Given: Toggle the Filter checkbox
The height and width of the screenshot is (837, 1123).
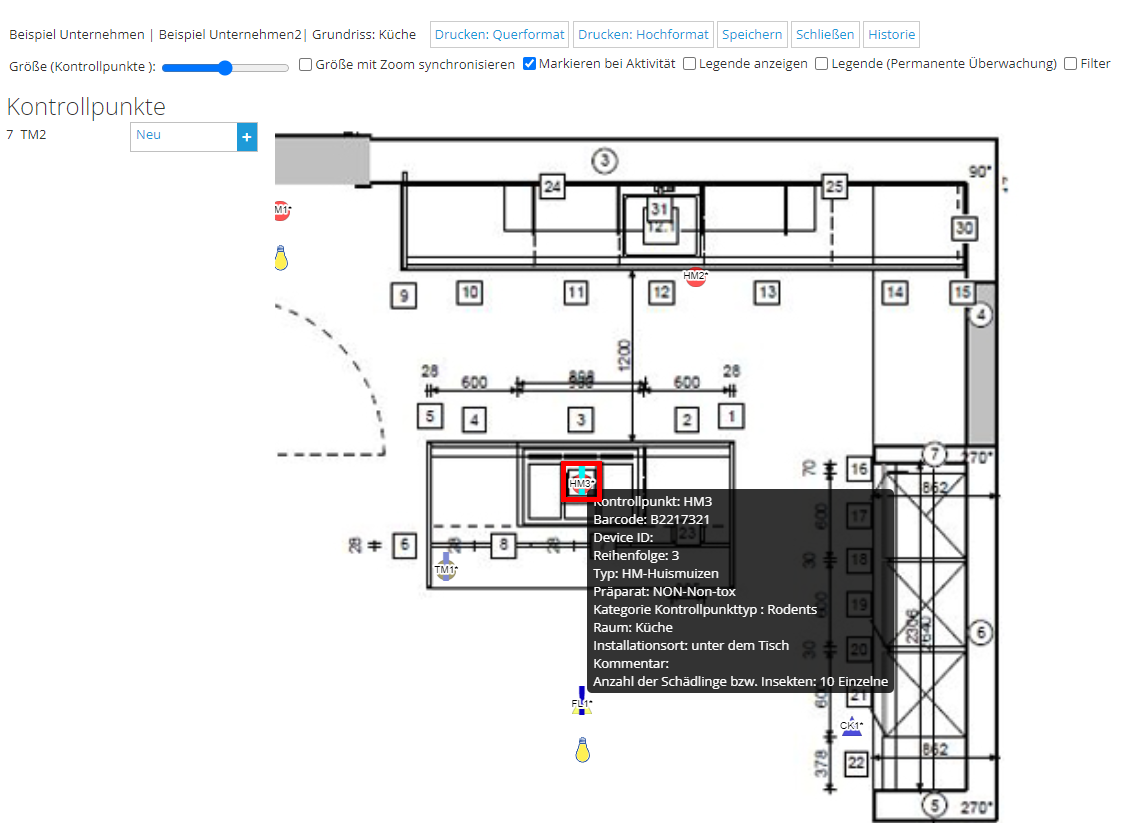Looking at the screenshot, I should (1071, 64).
